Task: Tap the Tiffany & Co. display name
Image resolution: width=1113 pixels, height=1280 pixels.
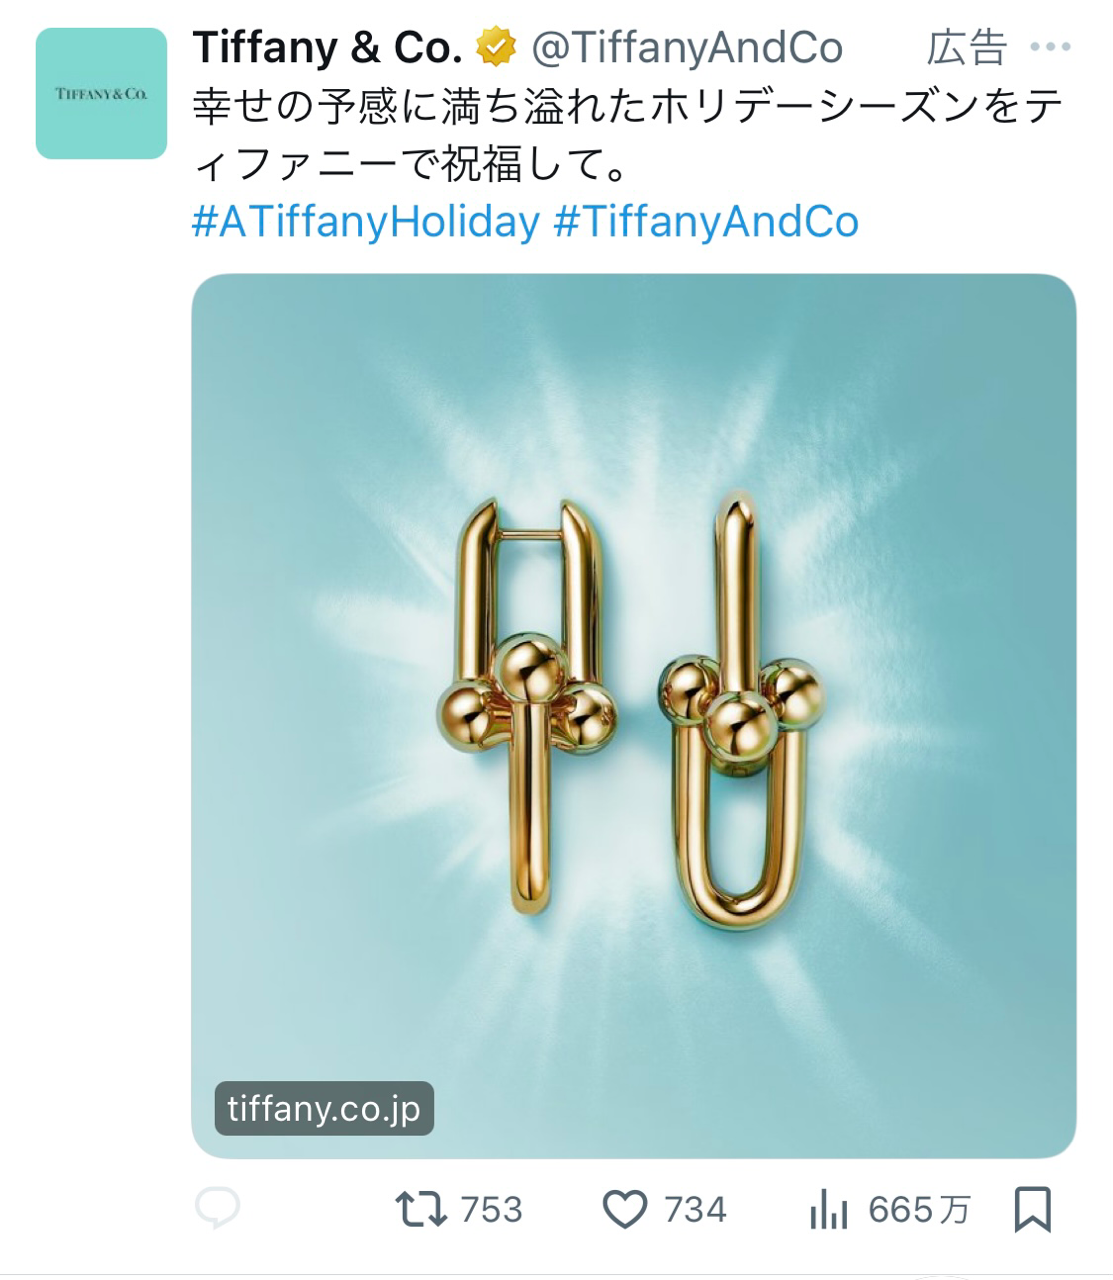Action: (x=327, y=47)
